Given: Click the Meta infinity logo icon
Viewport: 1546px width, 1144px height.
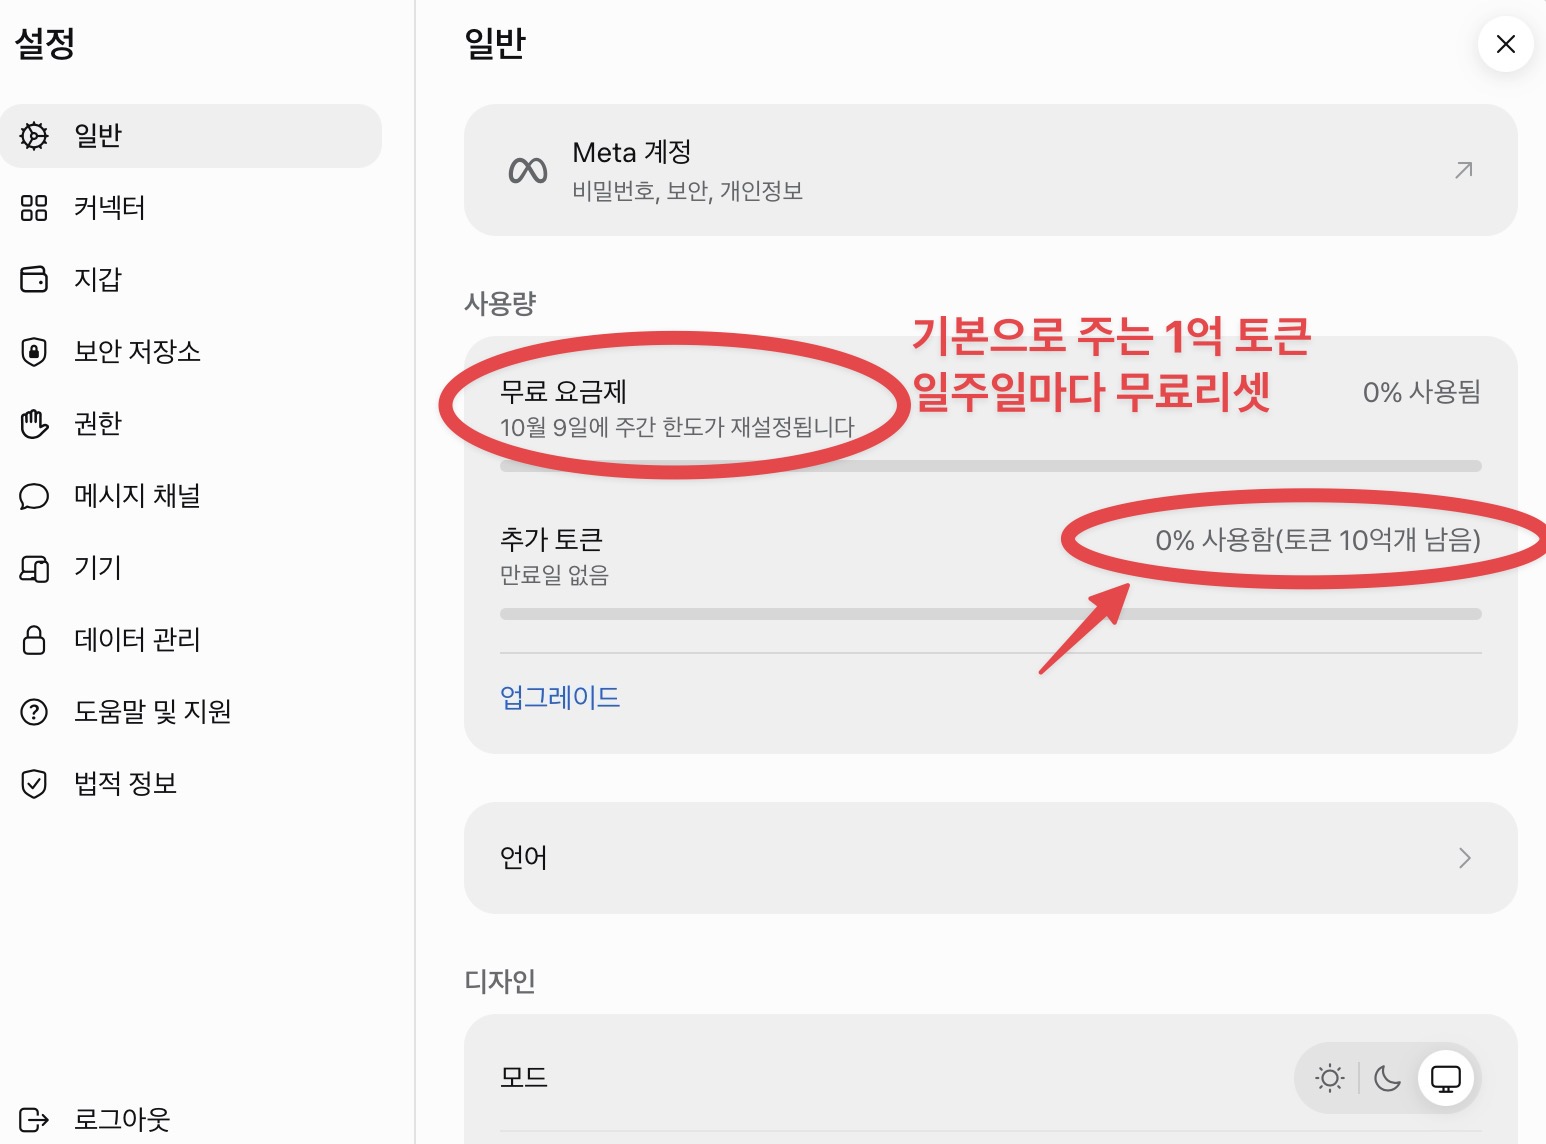Looking at the screenshot, I should [528, 171].
